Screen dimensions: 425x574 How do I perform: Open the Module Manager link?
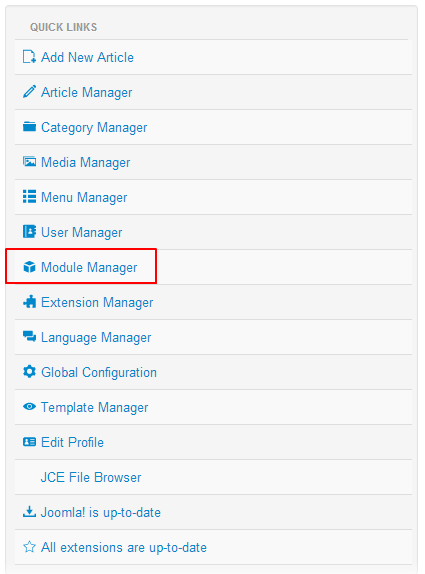tap(89, 267)
